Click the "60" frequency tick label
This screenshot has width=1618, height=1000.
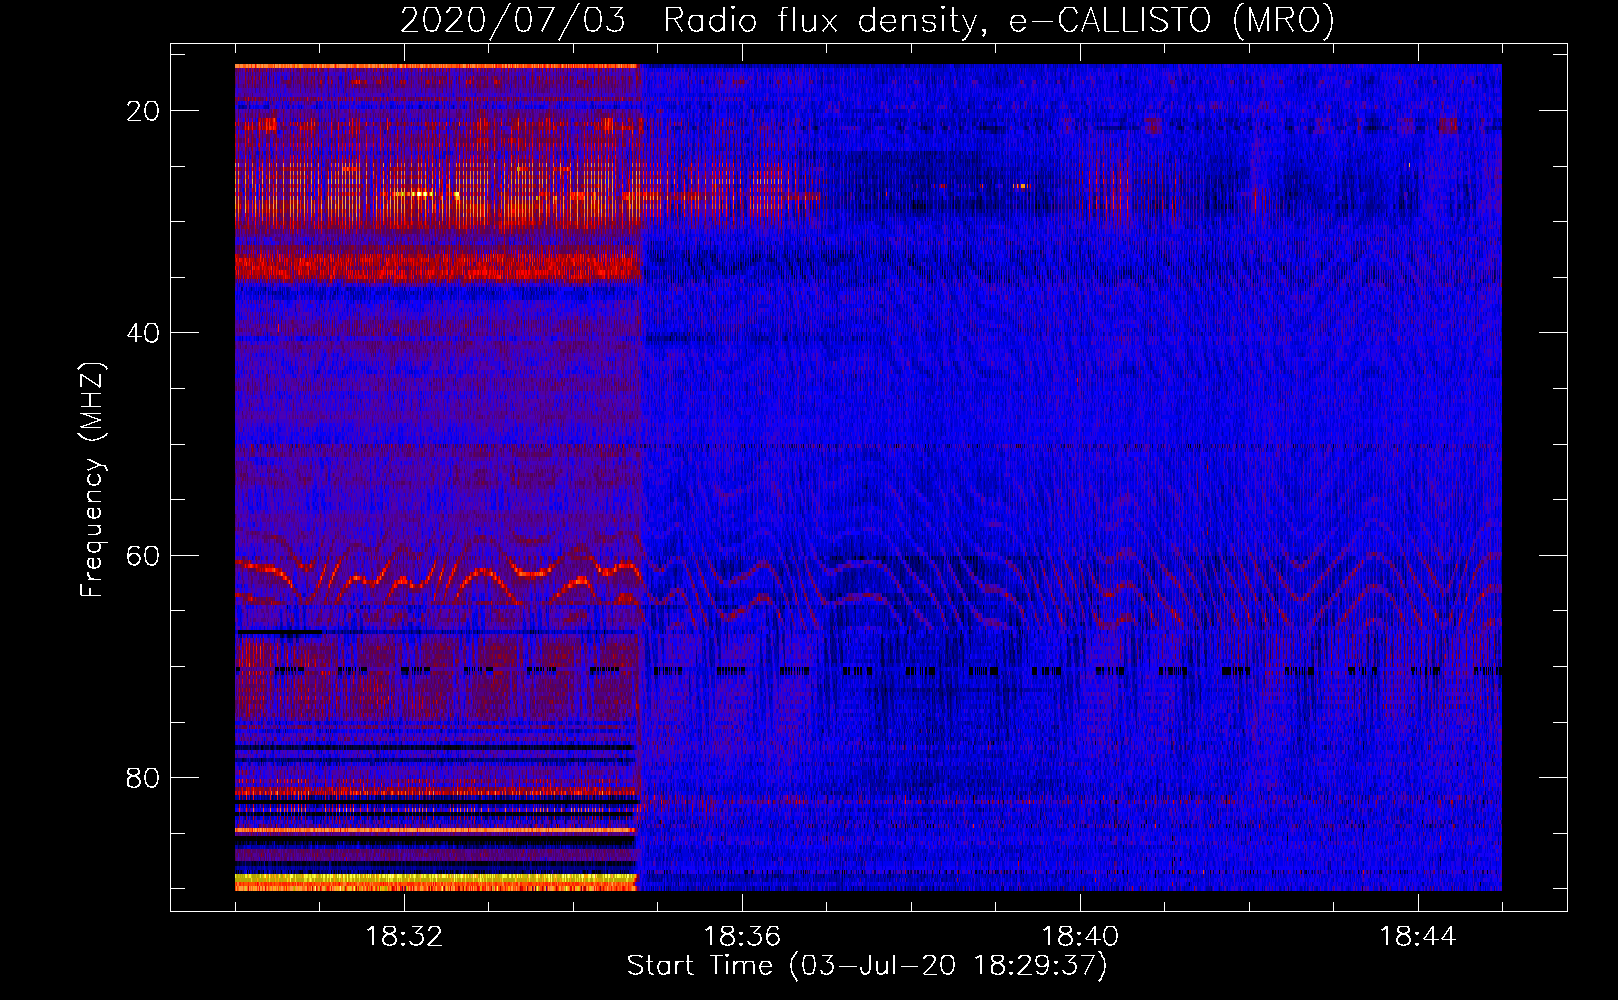[x=144, y=555]
